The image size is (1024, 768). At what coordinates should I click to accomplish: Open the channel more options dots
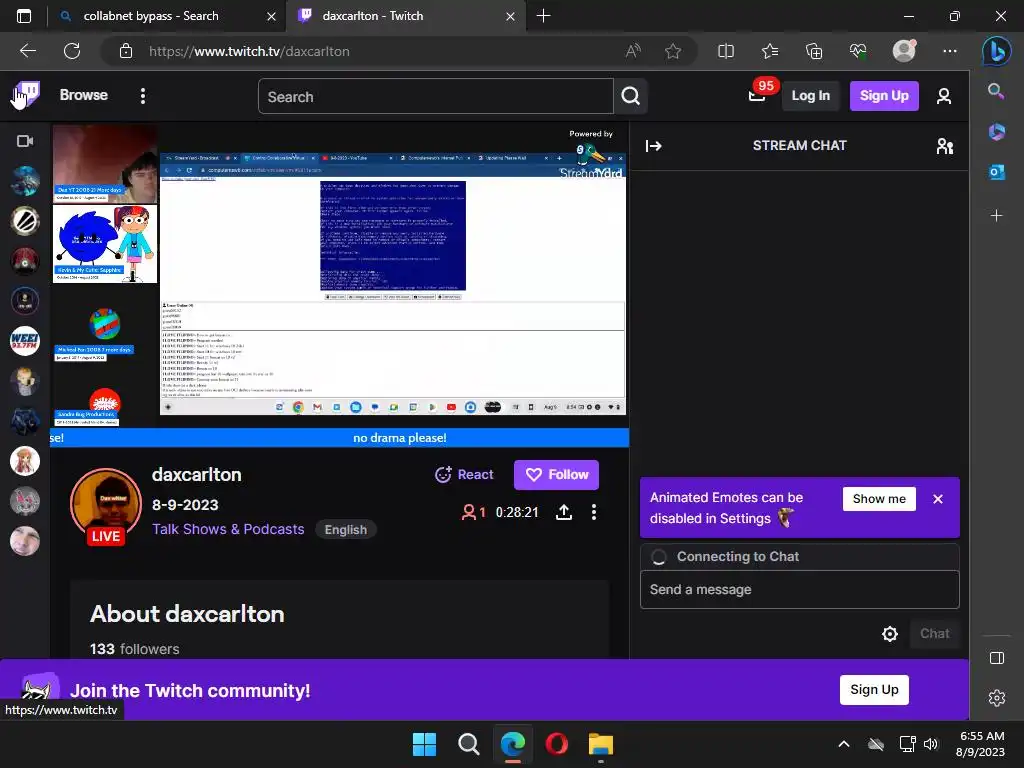tap(594, 512)
